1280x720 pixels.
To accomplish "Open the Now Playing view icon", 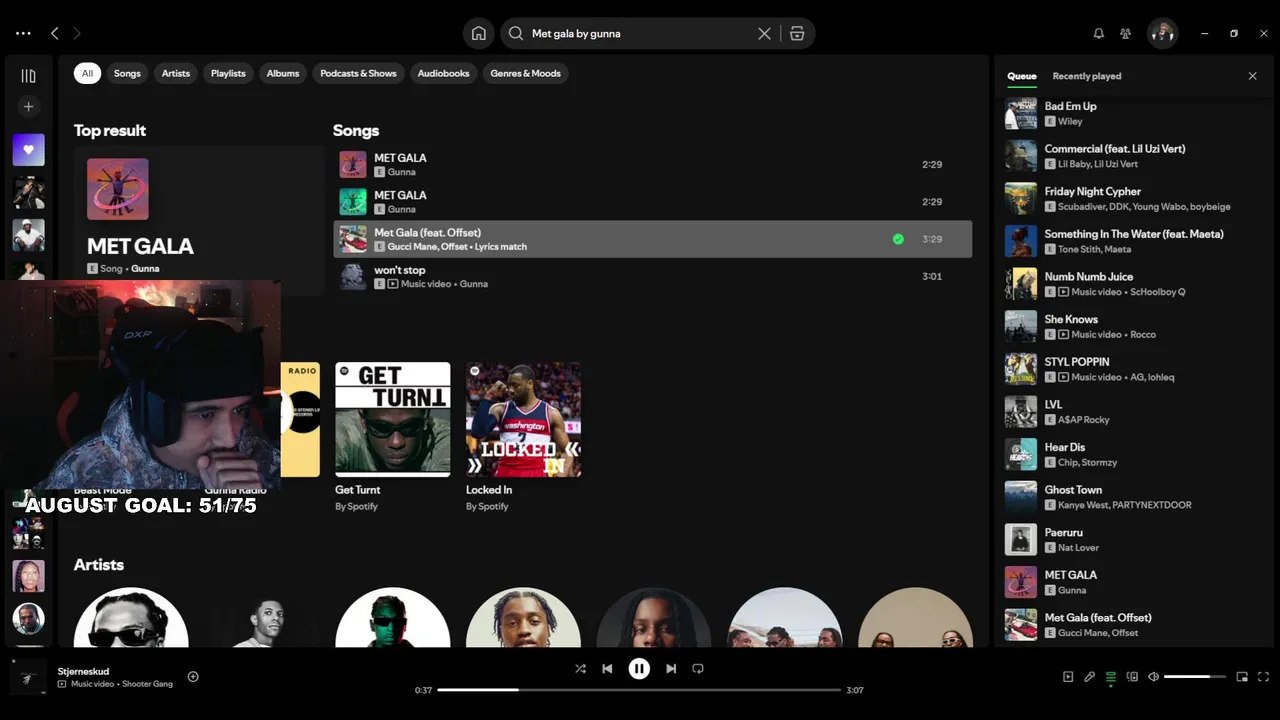I will (1068, 677).
